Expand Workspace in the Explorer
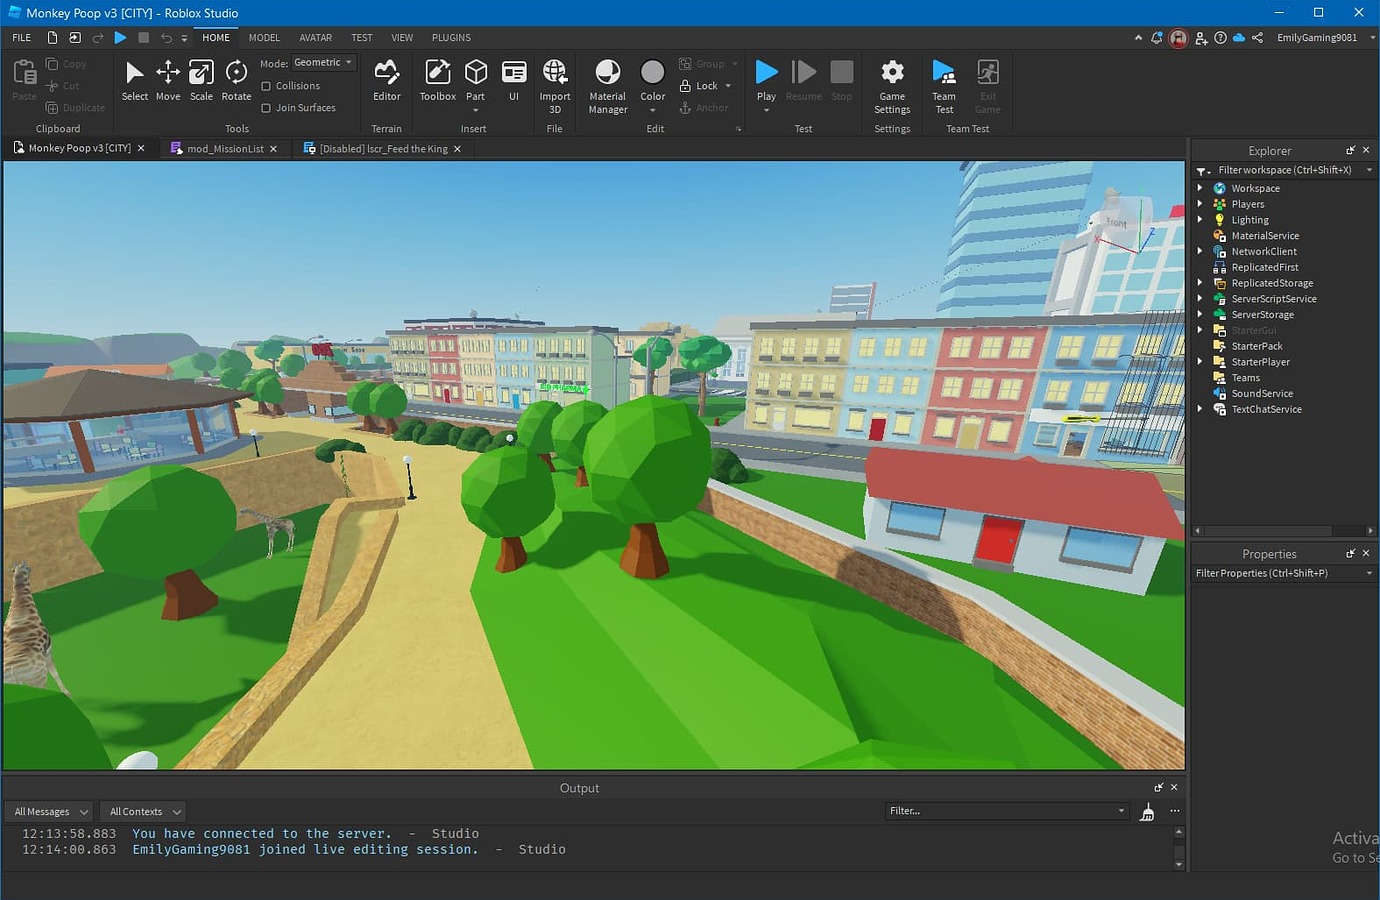1380x900 pixels. (1200, 187)
